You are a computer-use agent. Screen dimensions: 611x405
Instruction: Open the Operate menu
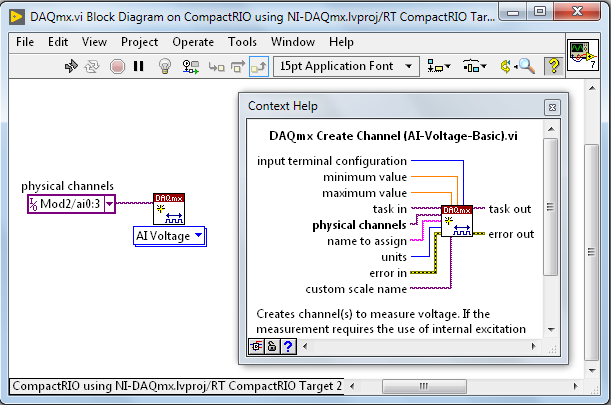[192, 42]
